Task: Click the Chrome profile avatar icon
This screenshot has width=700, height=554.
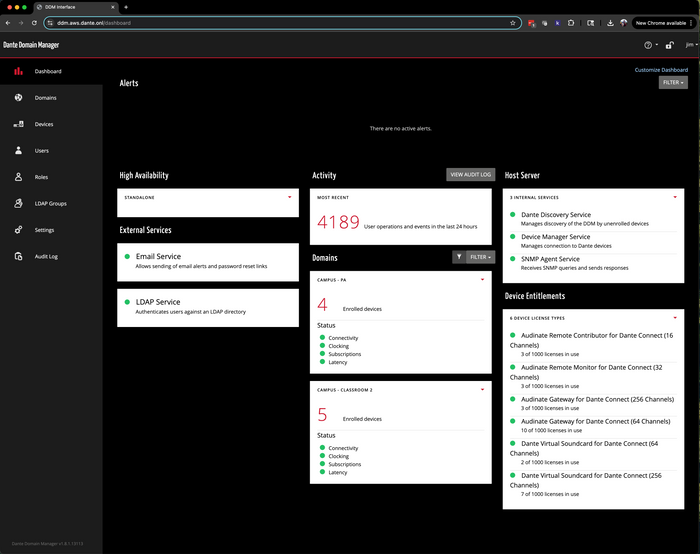Action: point(624,23)
